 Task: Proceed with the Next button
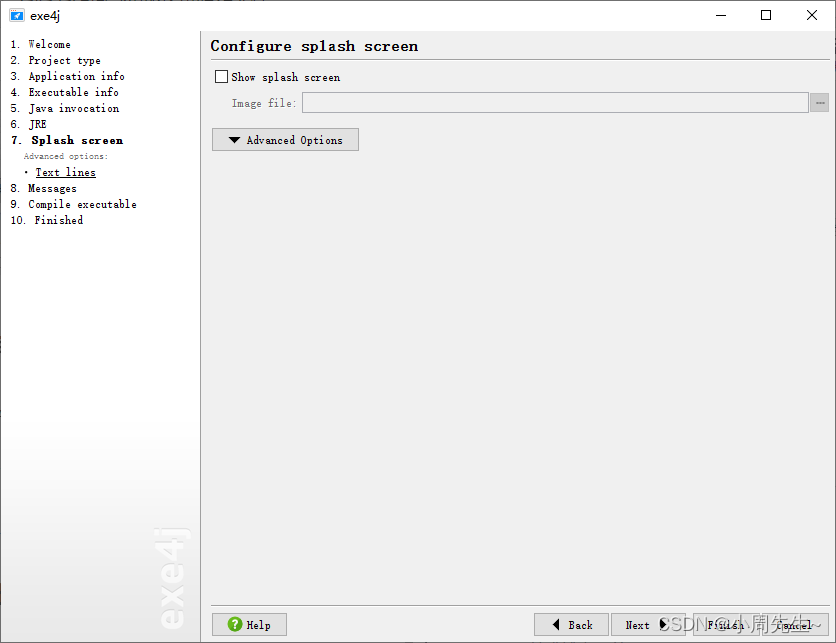pyautogui.click(x=648, y=624)
